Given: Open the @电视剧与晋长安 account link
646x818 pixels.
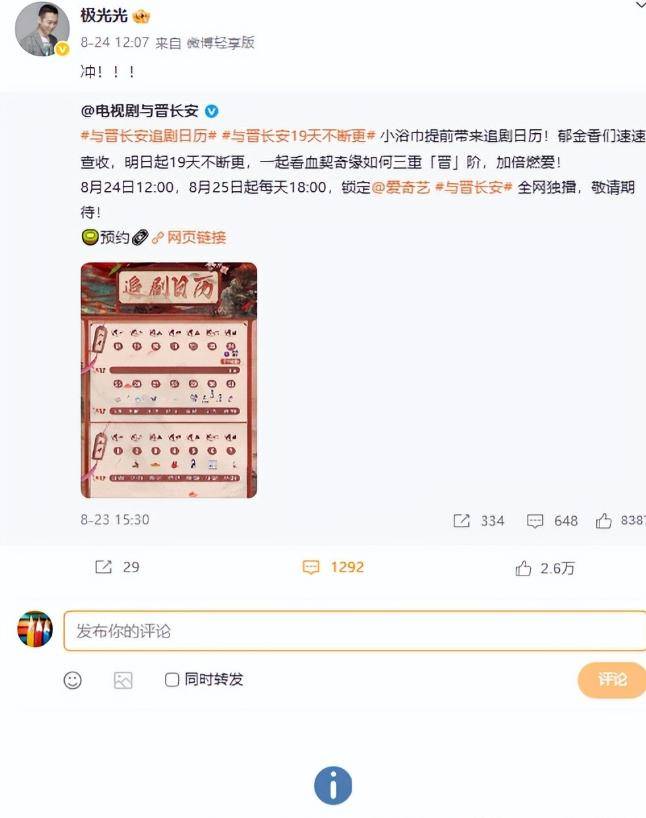Looking at the screenshot, I should point(140,111).
